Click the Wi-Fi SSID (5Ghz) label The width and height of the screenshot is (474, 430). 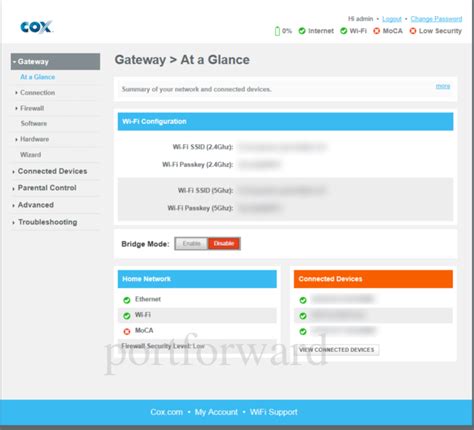coord(205,190)
